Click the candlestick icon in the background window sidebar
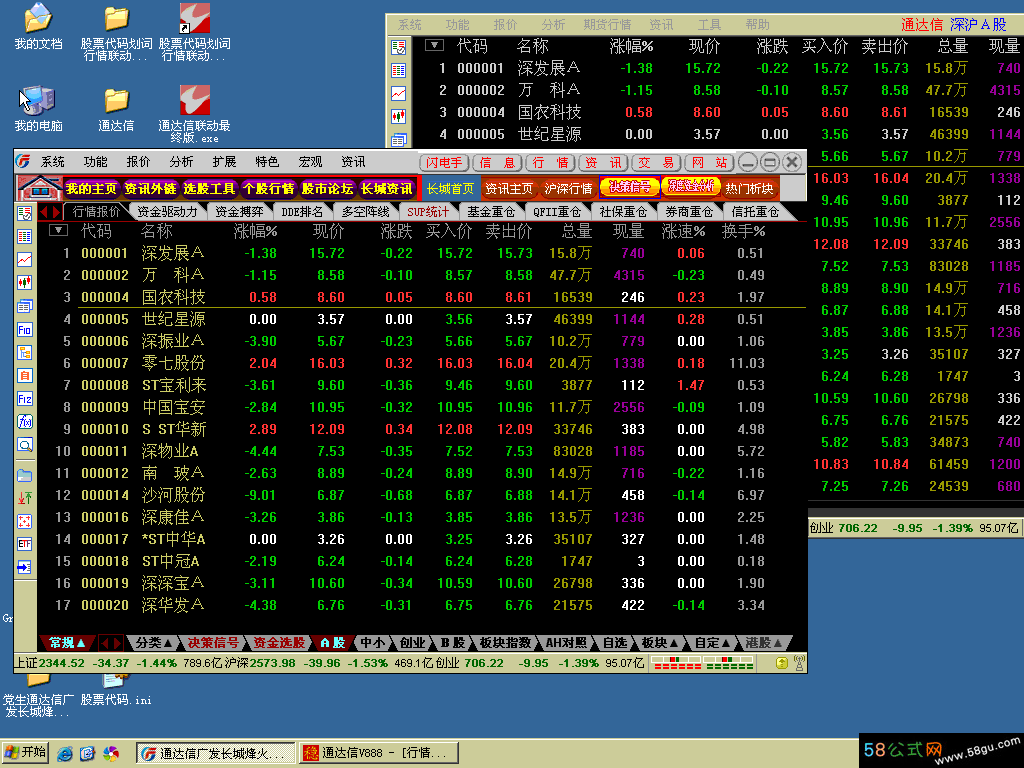The width and height of the screenshot is (1024, 768). (x=398, y=117)
